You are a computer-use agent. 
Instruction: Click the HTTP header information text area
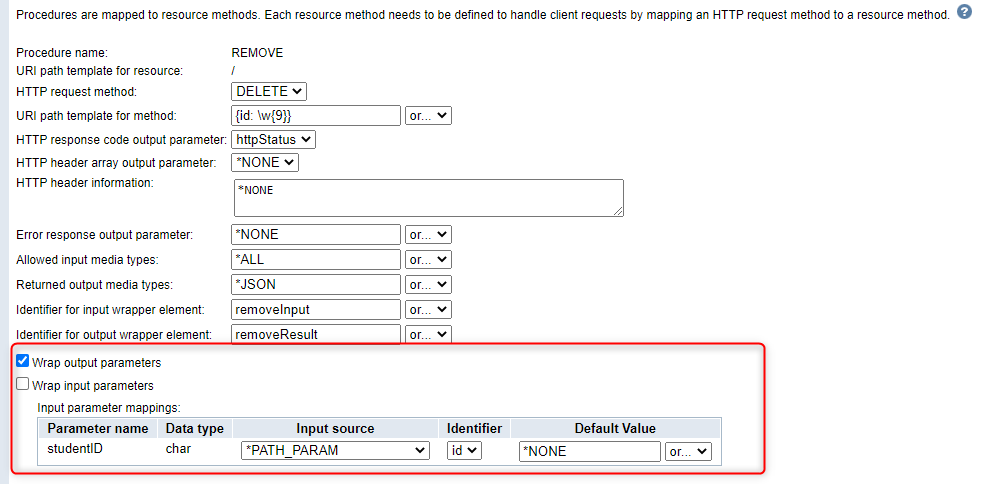[428, 198]
